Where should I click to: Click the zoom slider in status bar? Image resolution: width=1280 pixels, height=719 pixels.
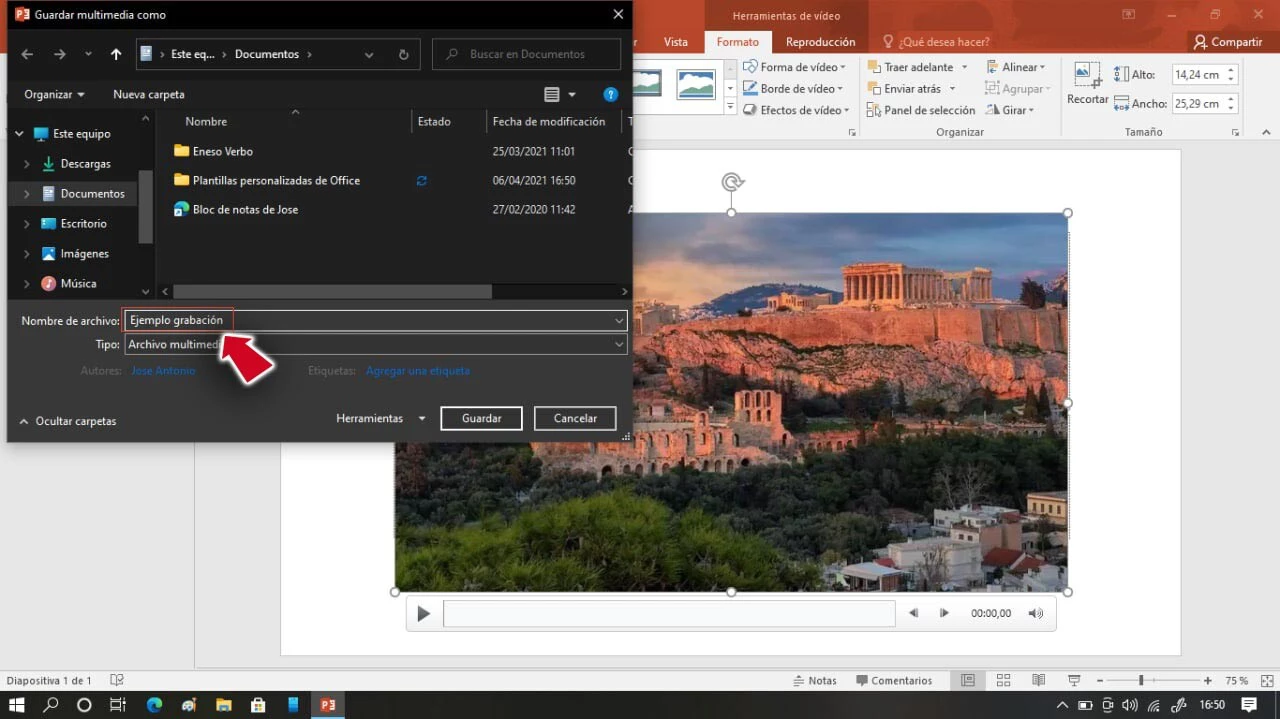point(1141,681)
